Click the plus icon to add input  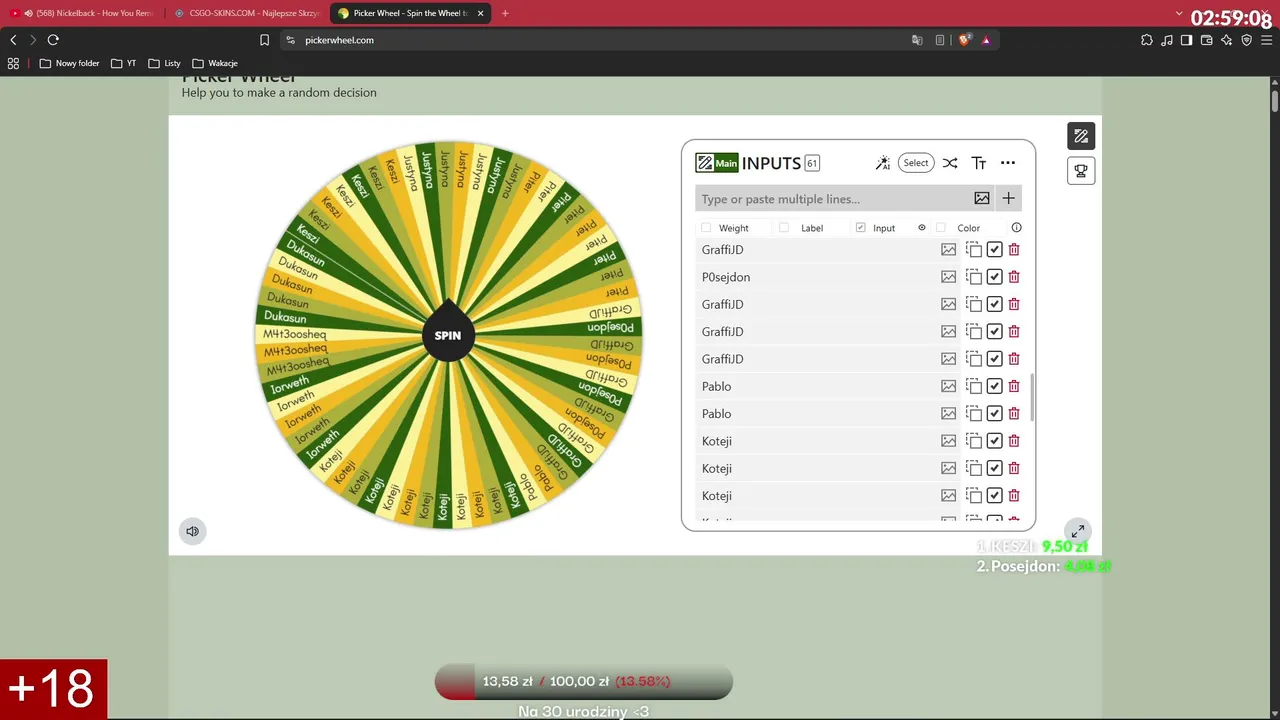pos(1008,198)
